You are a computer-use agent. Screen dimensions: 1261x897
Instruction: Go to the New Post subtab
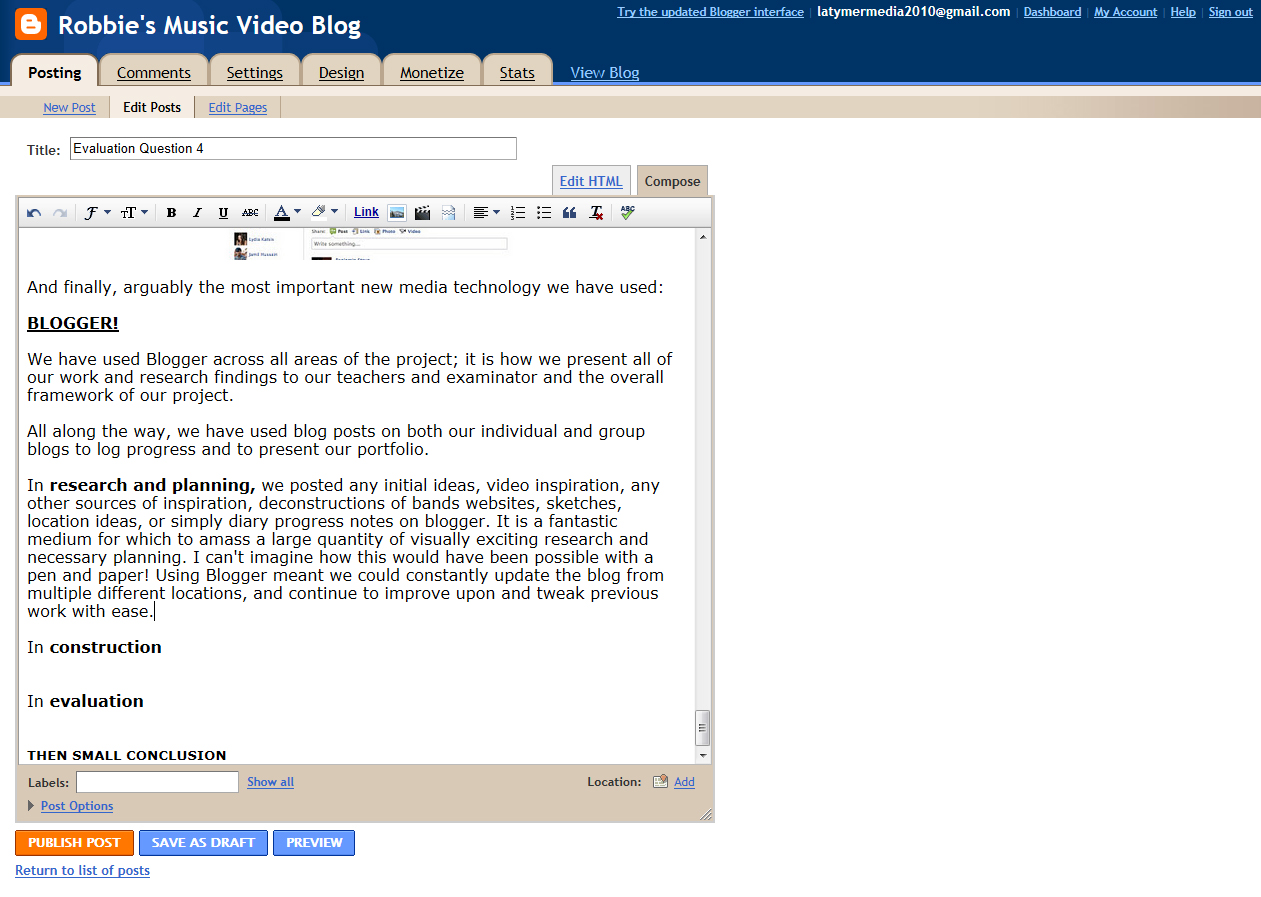69,107
